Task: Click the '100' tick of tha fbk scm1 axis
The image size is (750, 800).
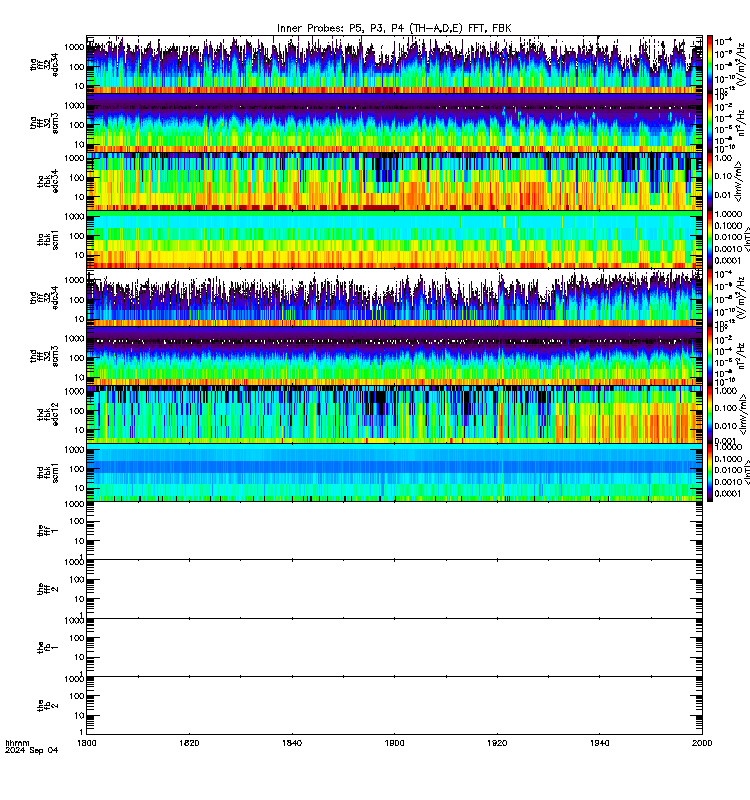Action: (x=78, y=236)
